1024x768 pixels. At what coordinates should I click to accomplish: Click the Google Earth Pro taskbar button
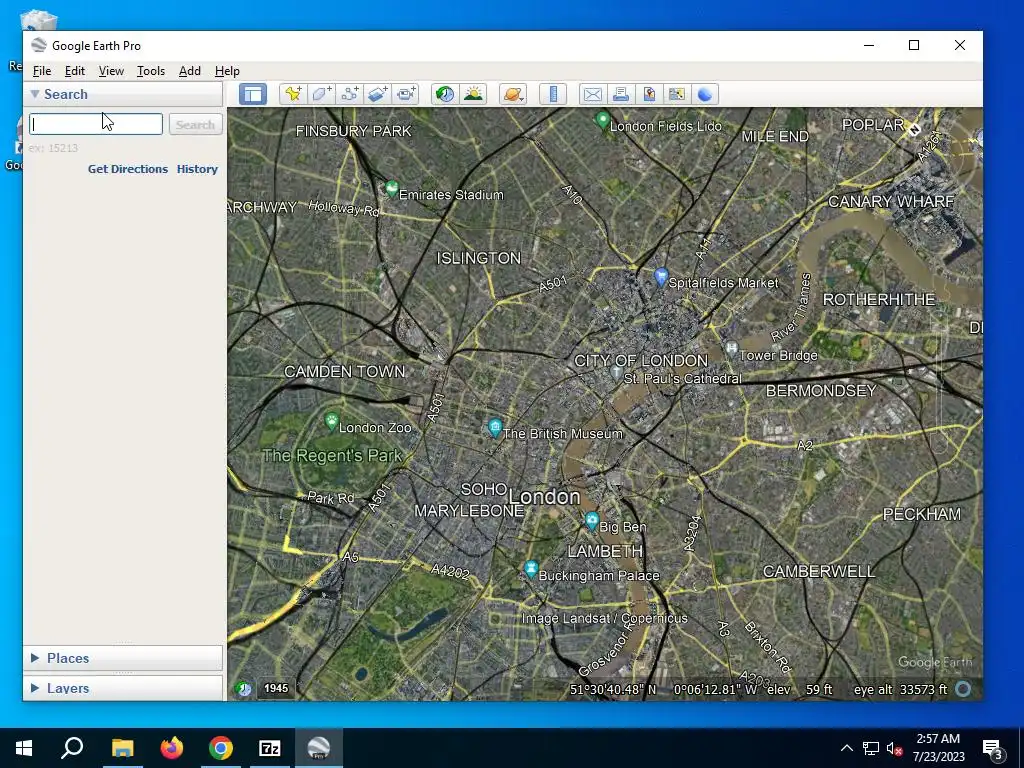pyautogui.click(x=319, y=748)
